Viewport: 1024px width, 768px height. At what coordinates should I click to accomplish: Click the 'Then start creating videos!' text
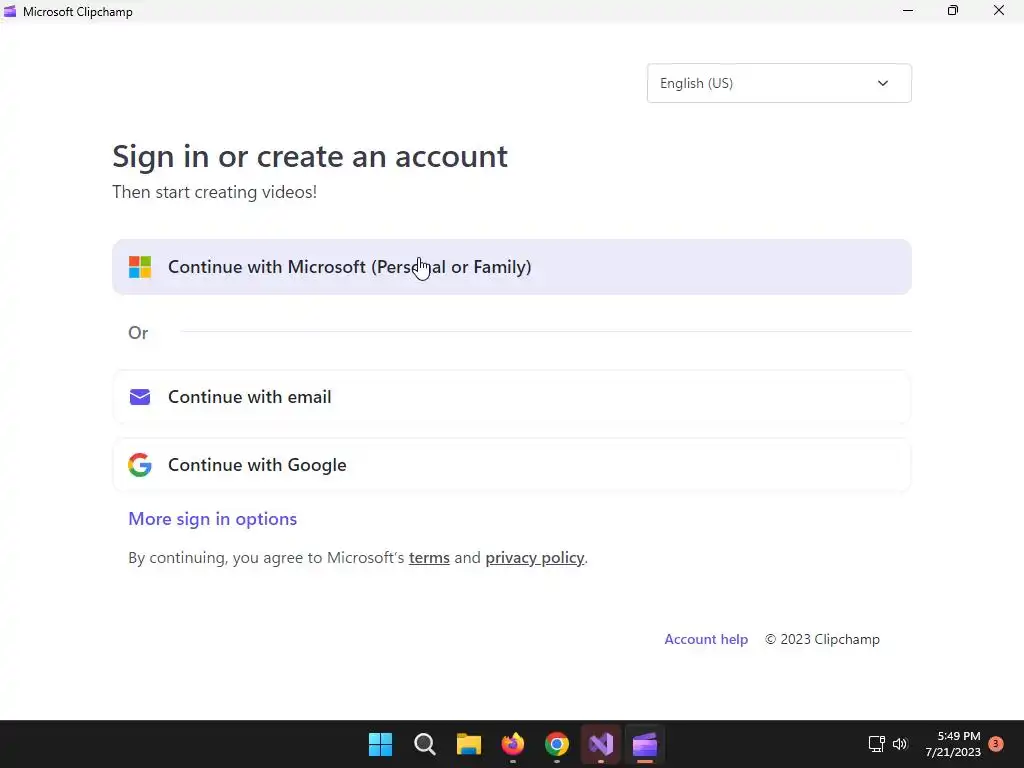click(214, 192)
